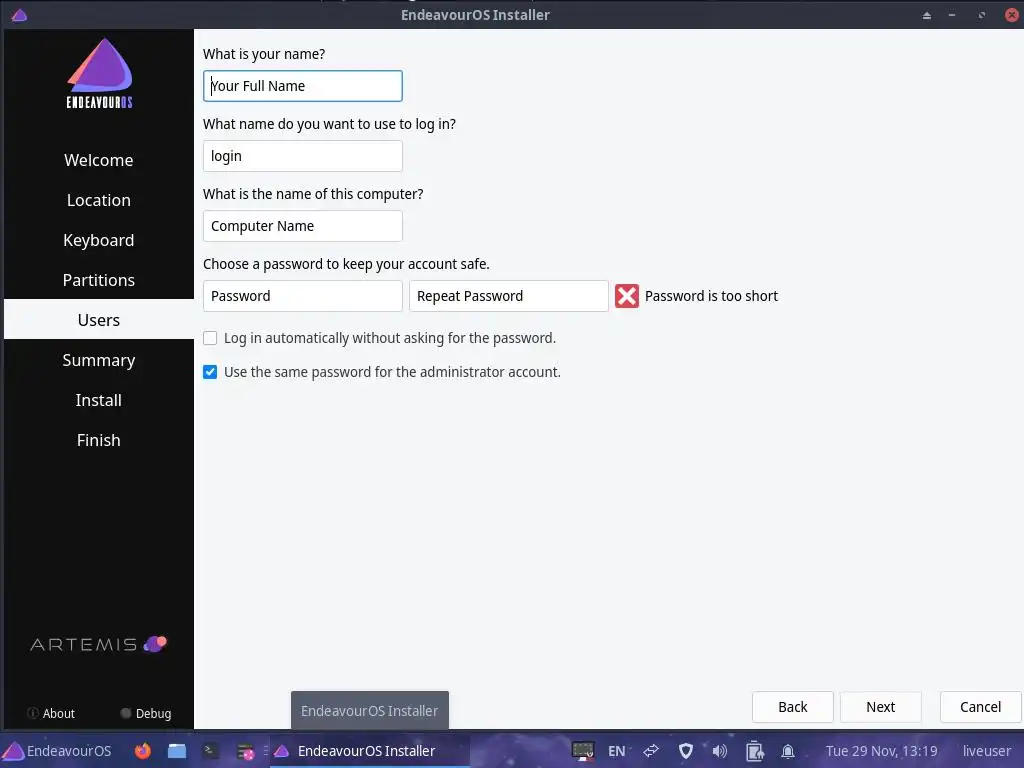1024x768 pixels.
Task: Switch keyboard layout via EN indicator
Action: point(616,751)
